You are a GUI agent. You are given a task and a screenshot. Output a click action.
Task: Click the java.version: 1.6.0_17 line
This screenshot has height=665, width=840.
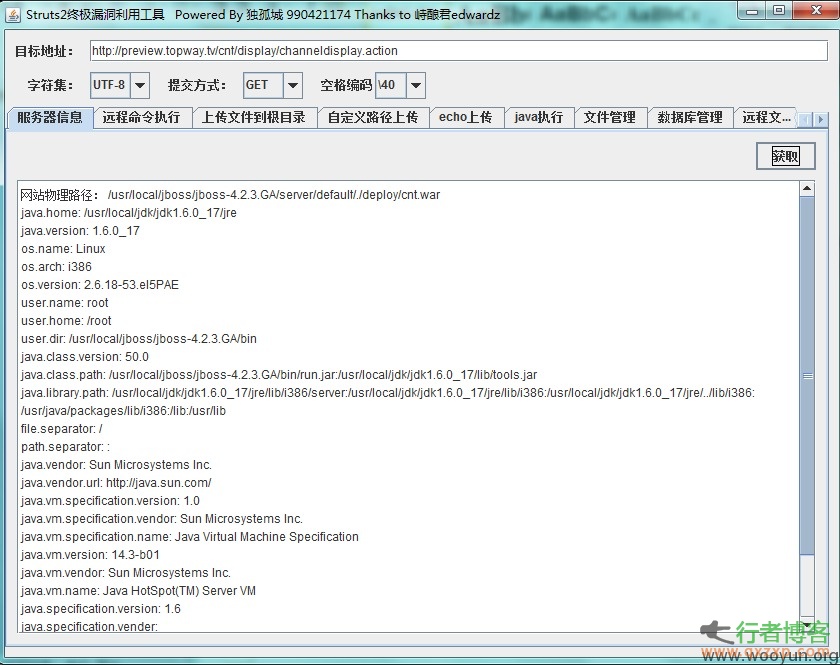click(x=80, y=231)
